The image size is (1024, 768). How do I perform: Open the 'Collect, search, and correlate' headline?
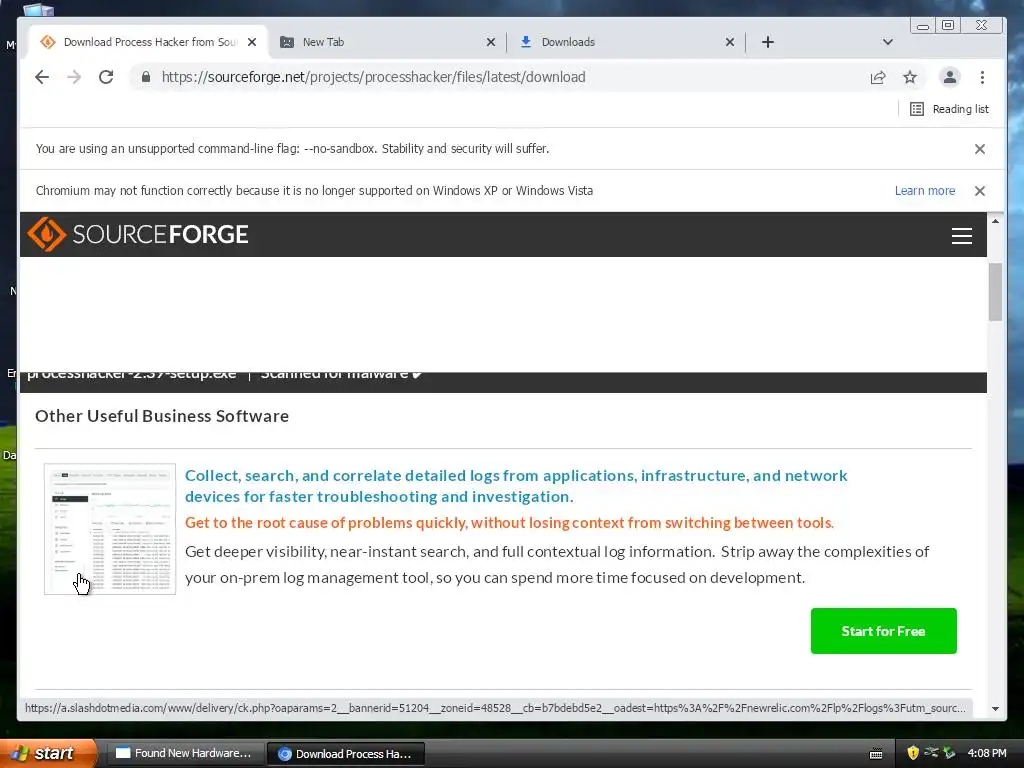click(x=516, y=486)
